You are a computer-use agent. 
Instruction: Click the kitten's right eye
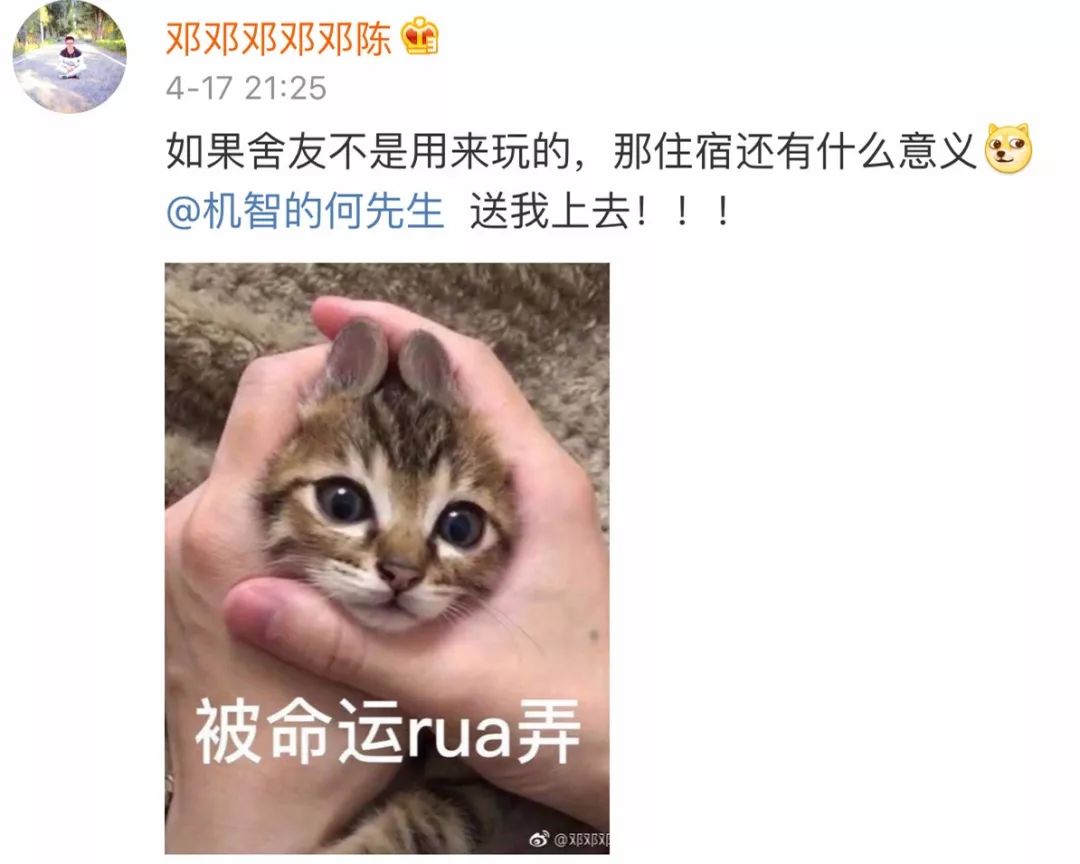click(462, 525)
